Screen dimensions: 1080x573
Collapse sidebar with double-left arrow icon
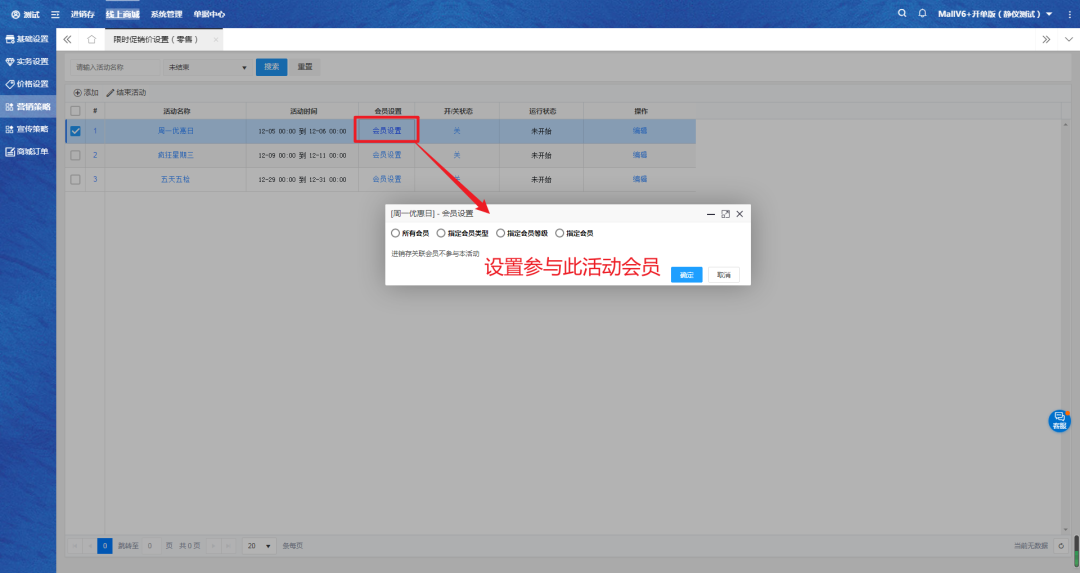[68, 39]
